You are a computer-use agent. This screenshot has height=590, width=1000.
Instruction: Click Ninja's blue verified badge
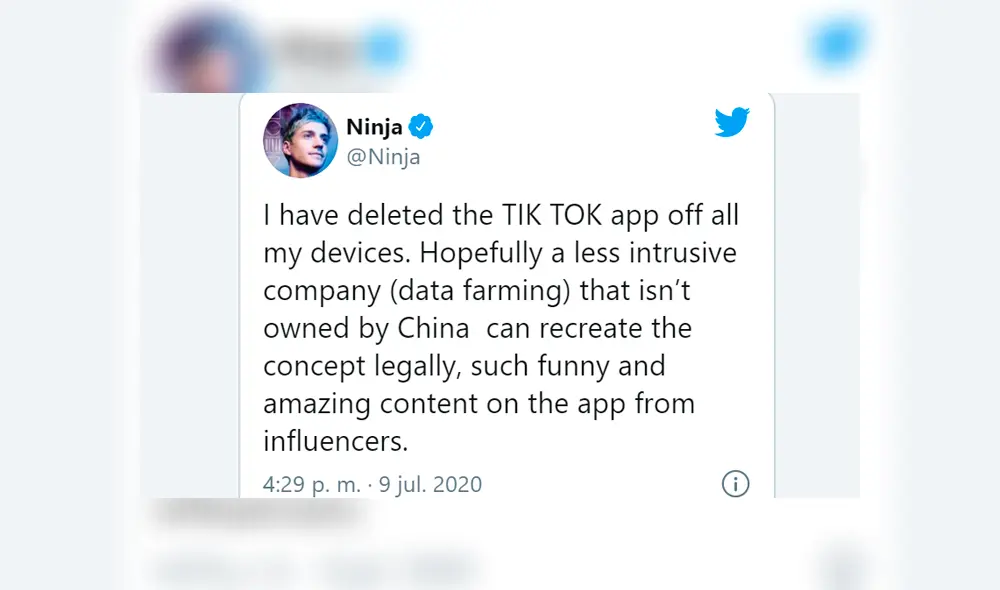click(x=422, y=127)
